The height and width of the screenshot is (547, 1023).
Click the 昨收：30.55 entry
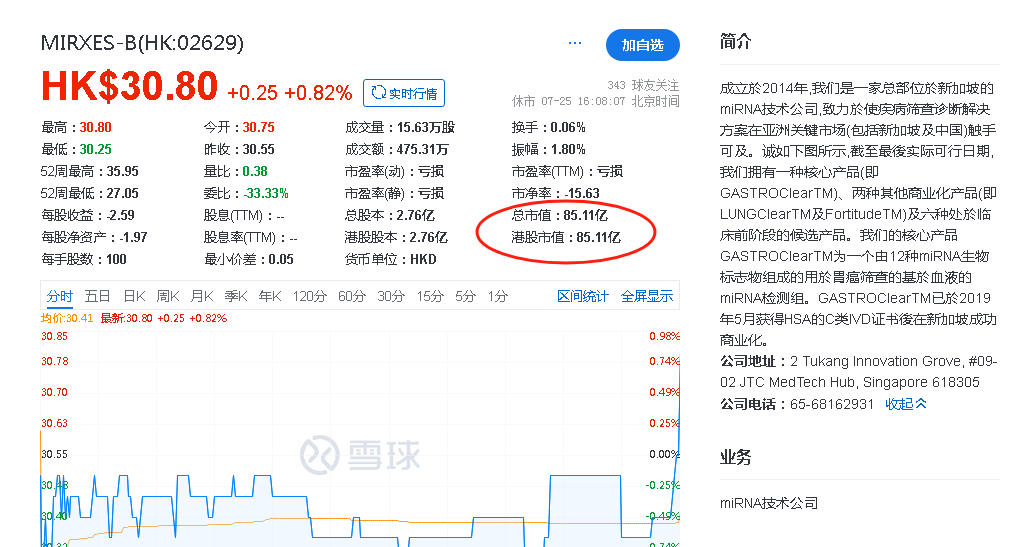tap(239, 149)
